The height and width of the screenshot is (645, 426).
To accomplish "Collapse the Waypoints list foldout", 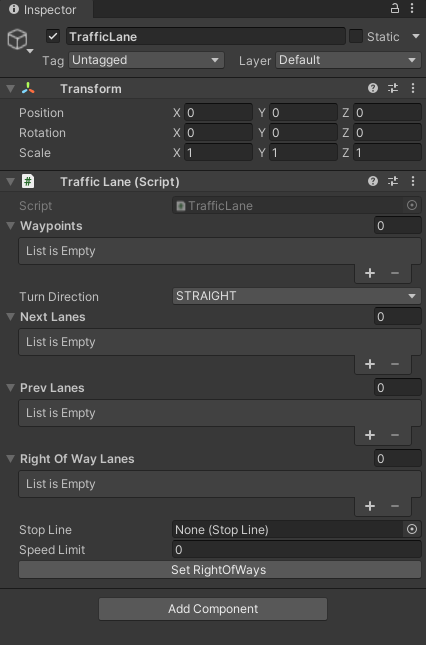I will 11,225.
